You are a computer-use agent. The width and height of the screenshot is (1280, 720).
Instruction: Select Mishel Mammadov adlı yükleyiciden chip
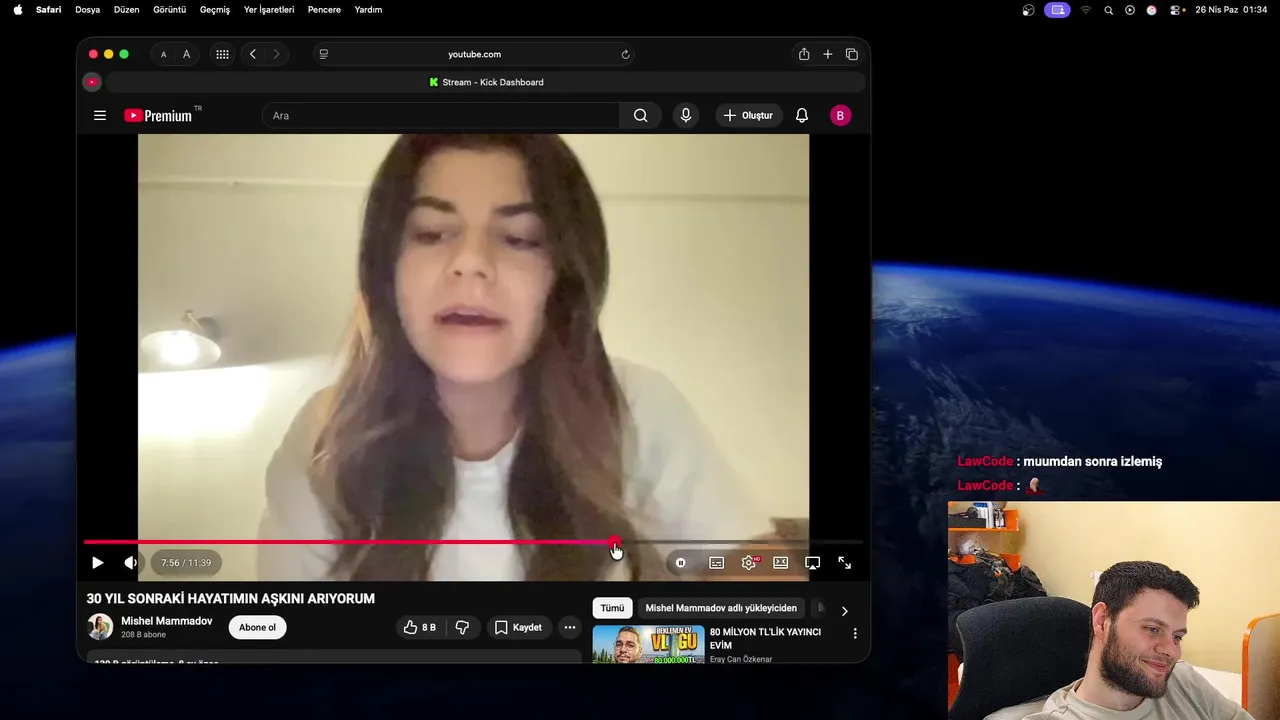coord(721,608)
